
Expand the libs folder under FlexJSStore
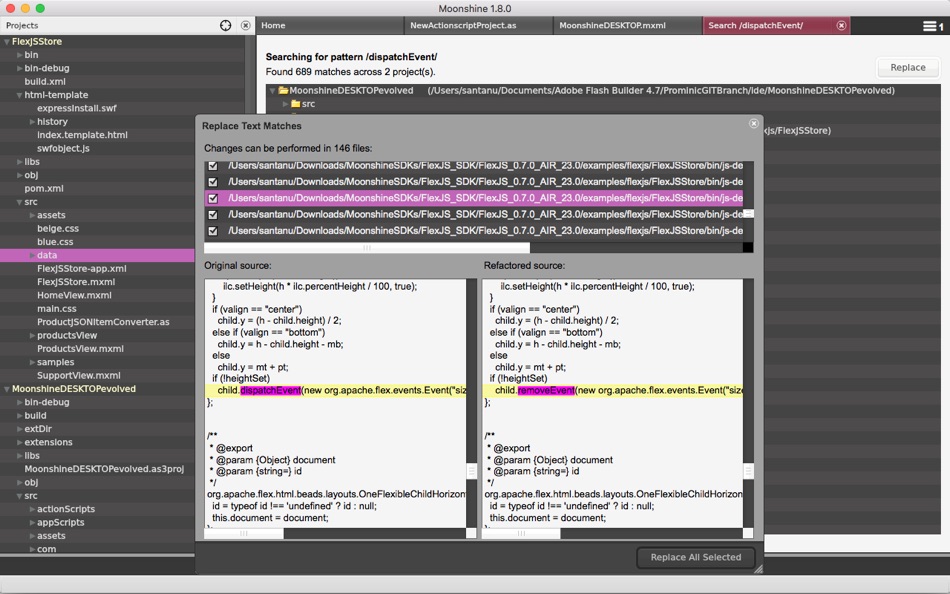tap(19, 162)
